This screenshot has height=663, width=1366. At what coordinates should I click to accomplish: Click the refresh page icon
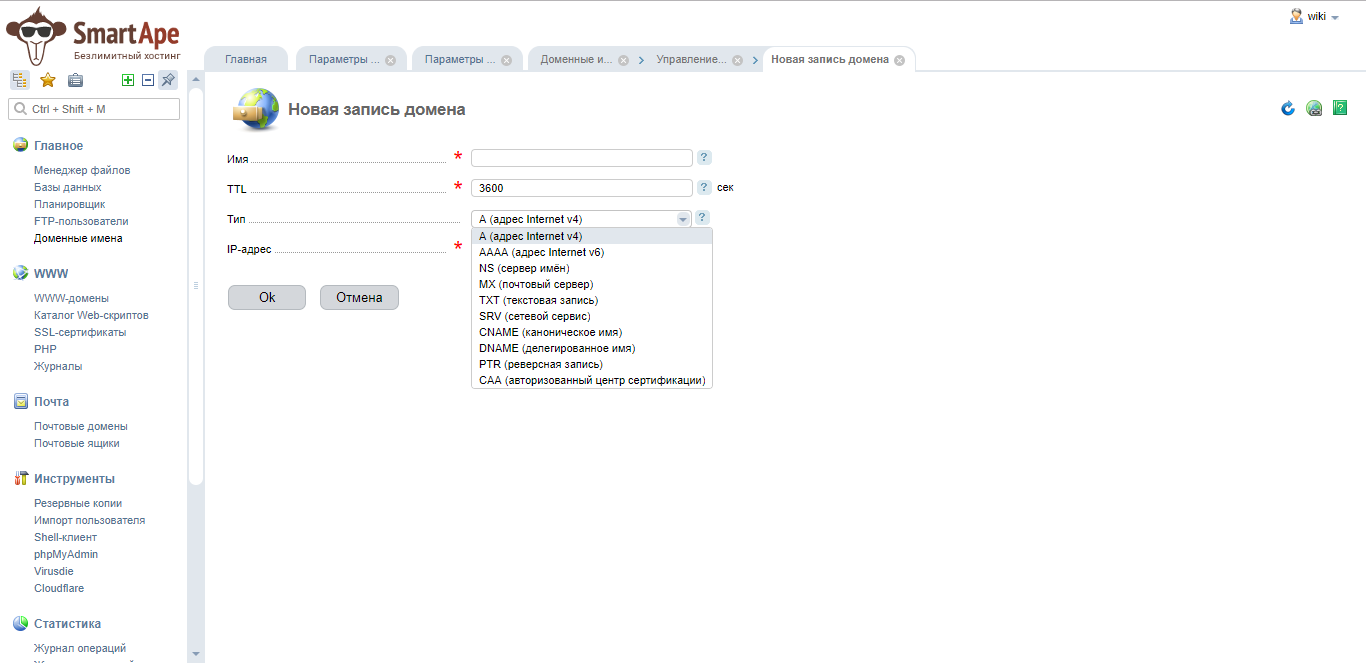[1288, 108]
